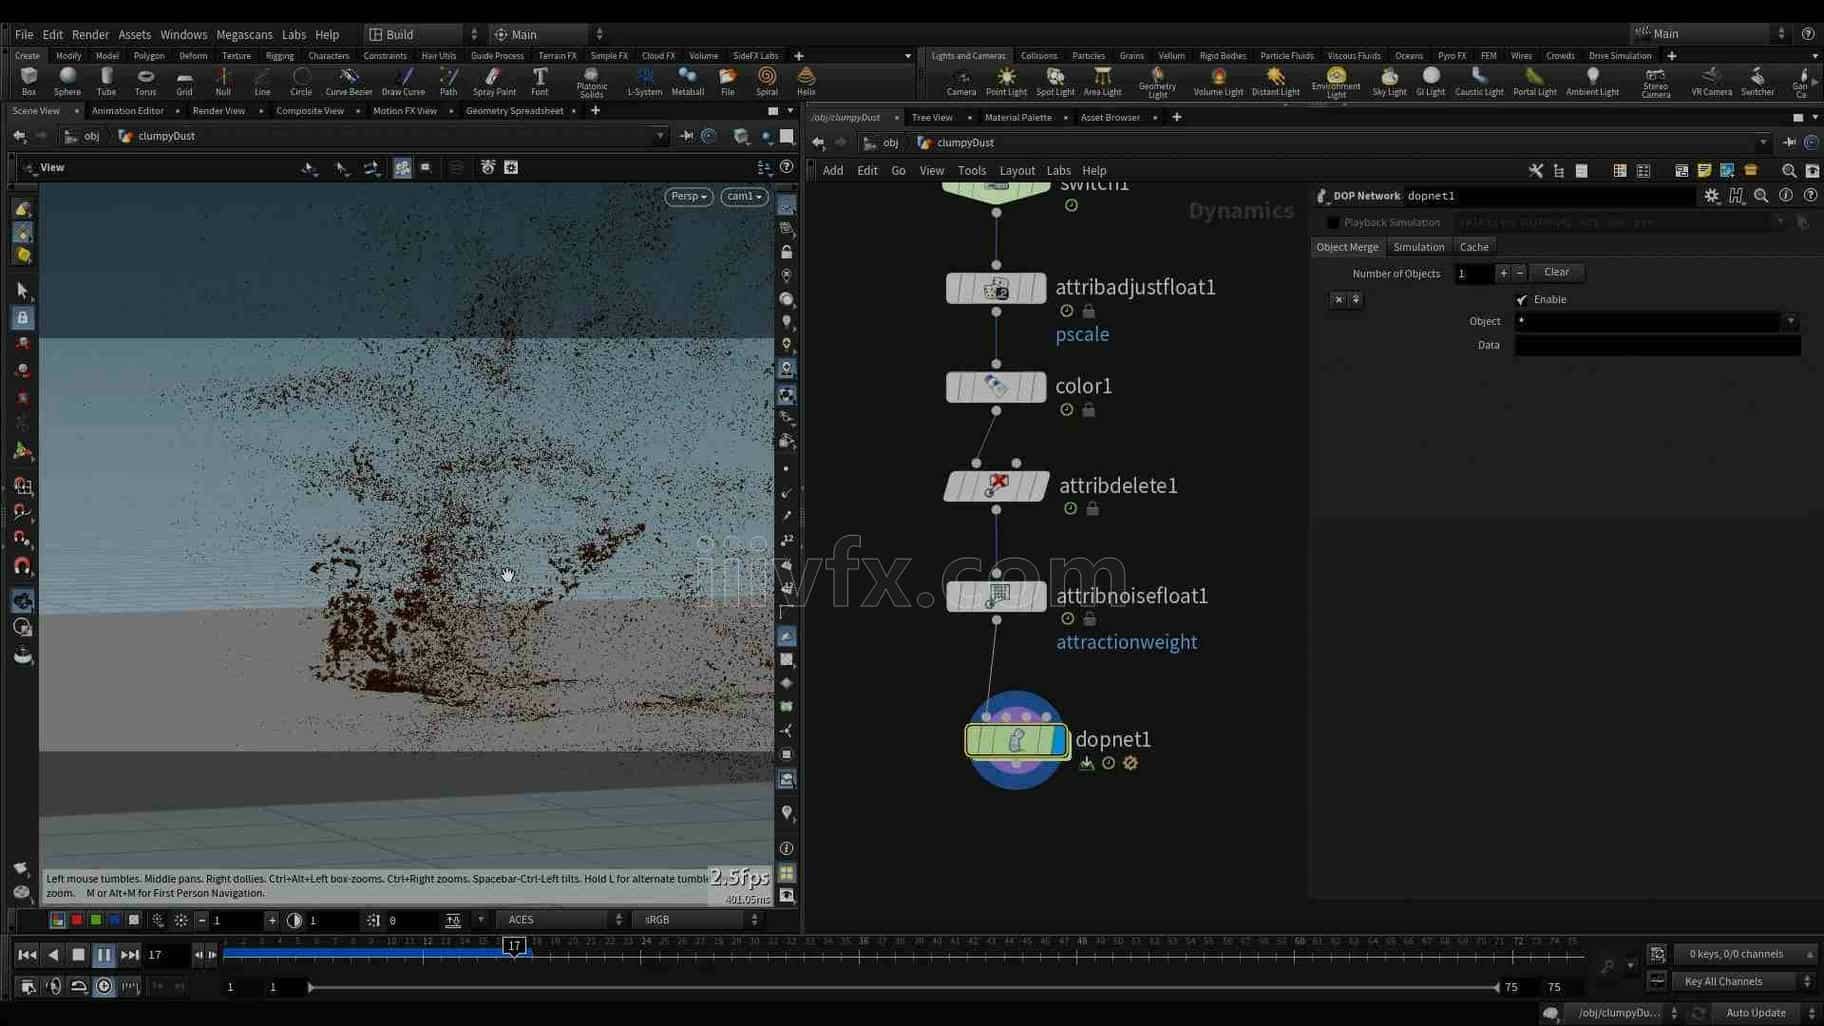This screenshot has height=1026, width=1824.
Task: Add a Spot Light
Action: (1055, 82)
